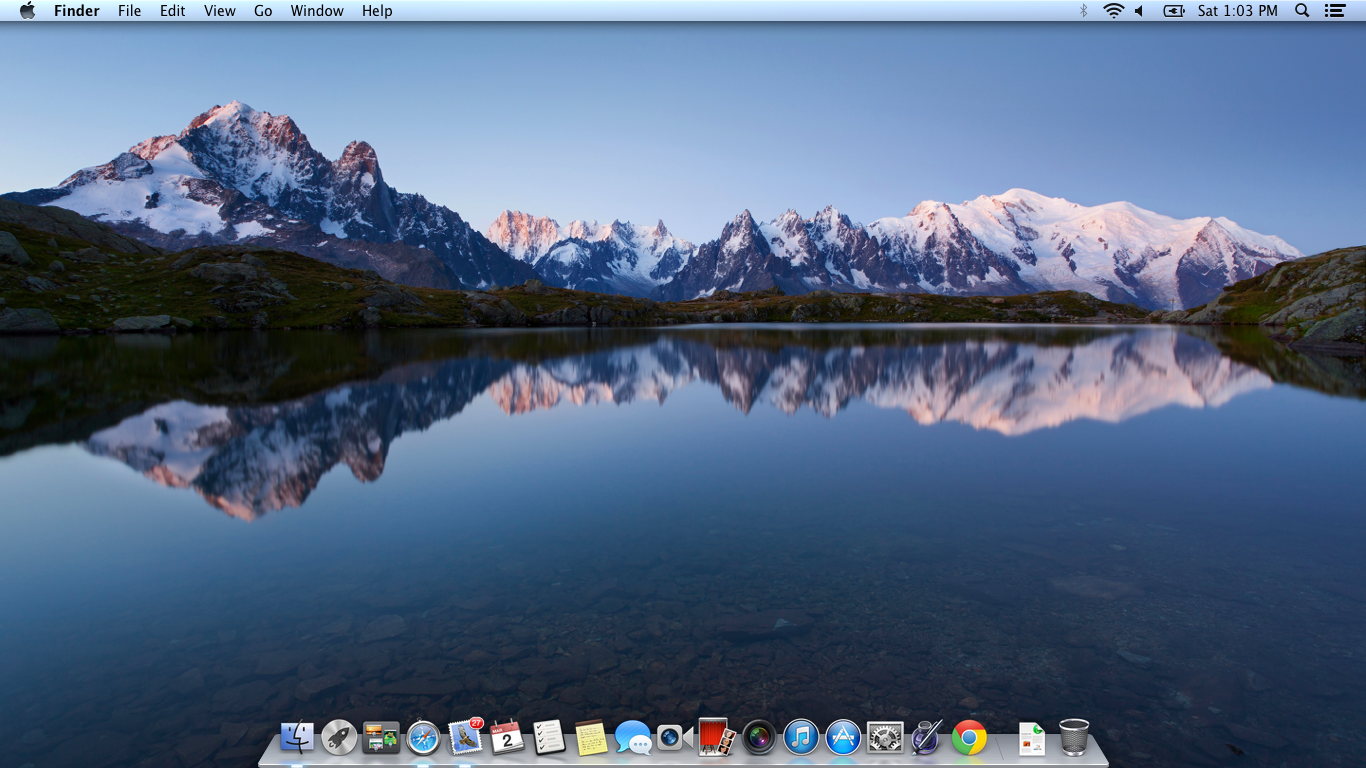Open Mail with 27 unread badge
The width and height of the screenshot is (1366, 768).
coord(466,737)
